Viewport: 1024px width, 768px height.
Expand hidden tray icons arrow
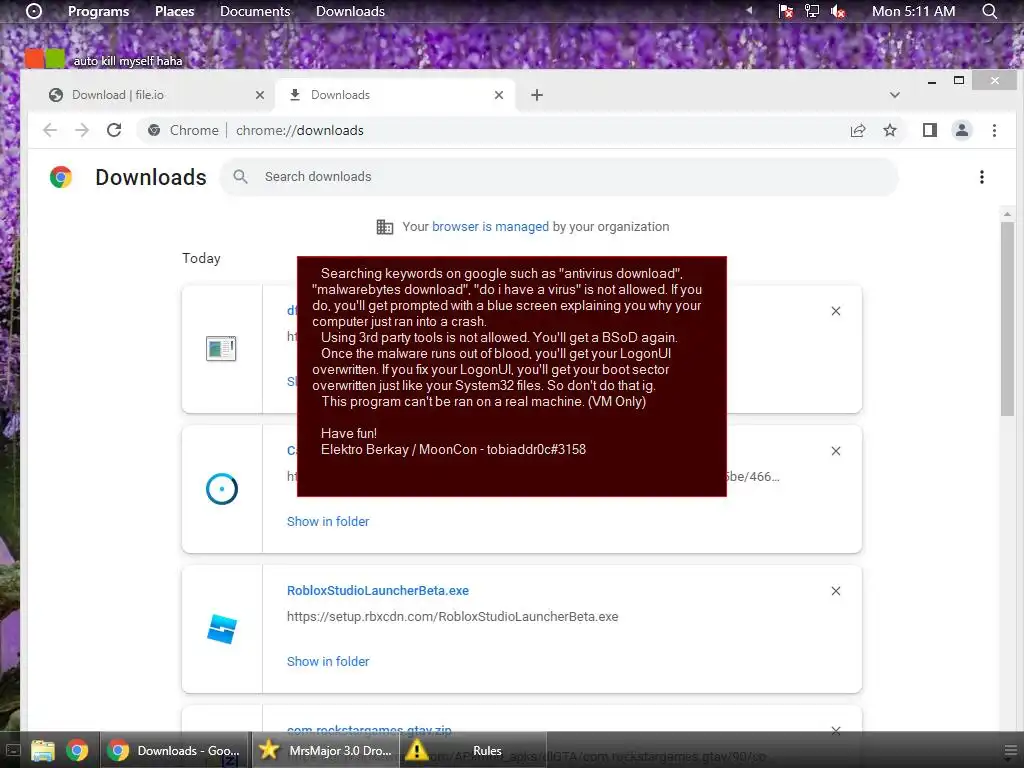pyautogui.click(x=750, y=10)
